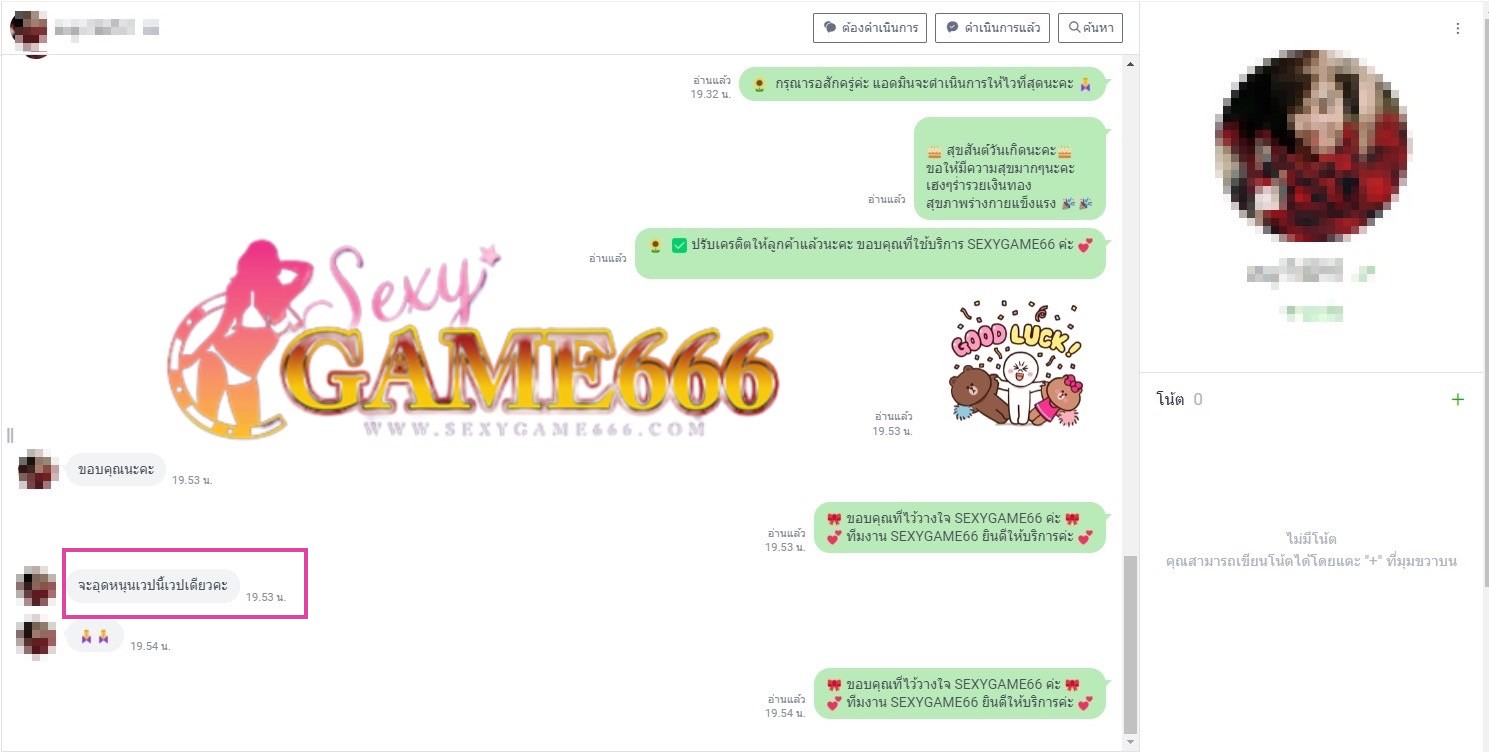This screenshot has height=752, width=1489.
Task: Click the left panel resize handle
Action: (9, 435)
